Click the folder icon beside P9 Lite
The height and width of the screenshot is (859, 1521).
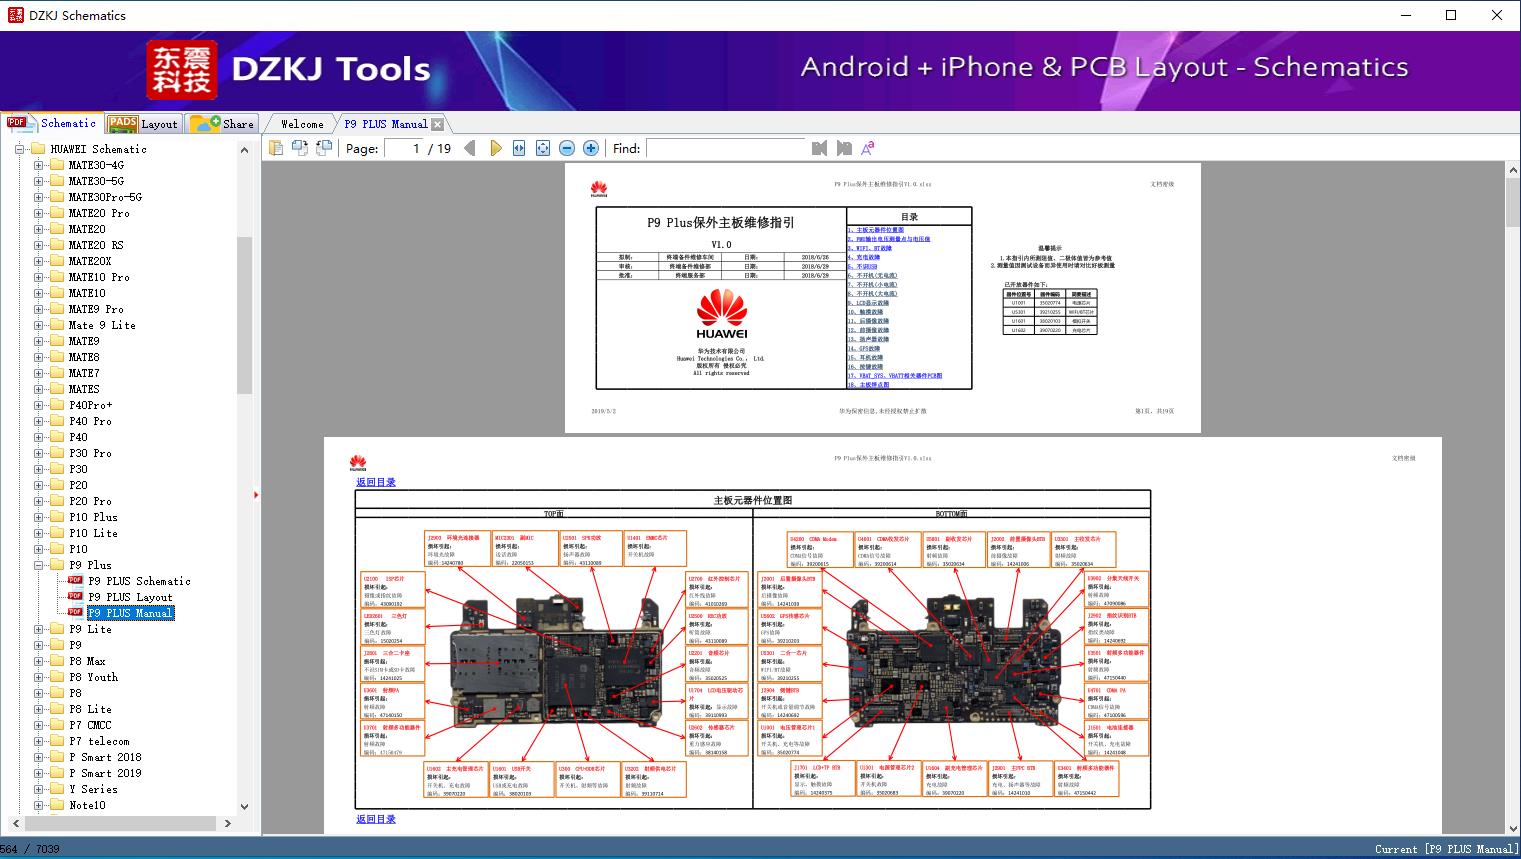(57, 629)
